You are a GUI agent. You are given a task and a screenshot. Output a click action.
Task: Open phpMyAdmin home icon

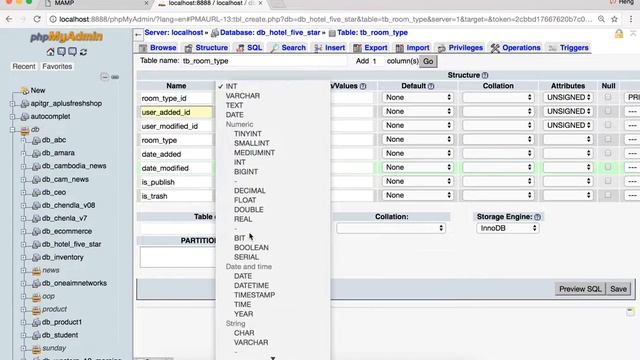[51, 52]
